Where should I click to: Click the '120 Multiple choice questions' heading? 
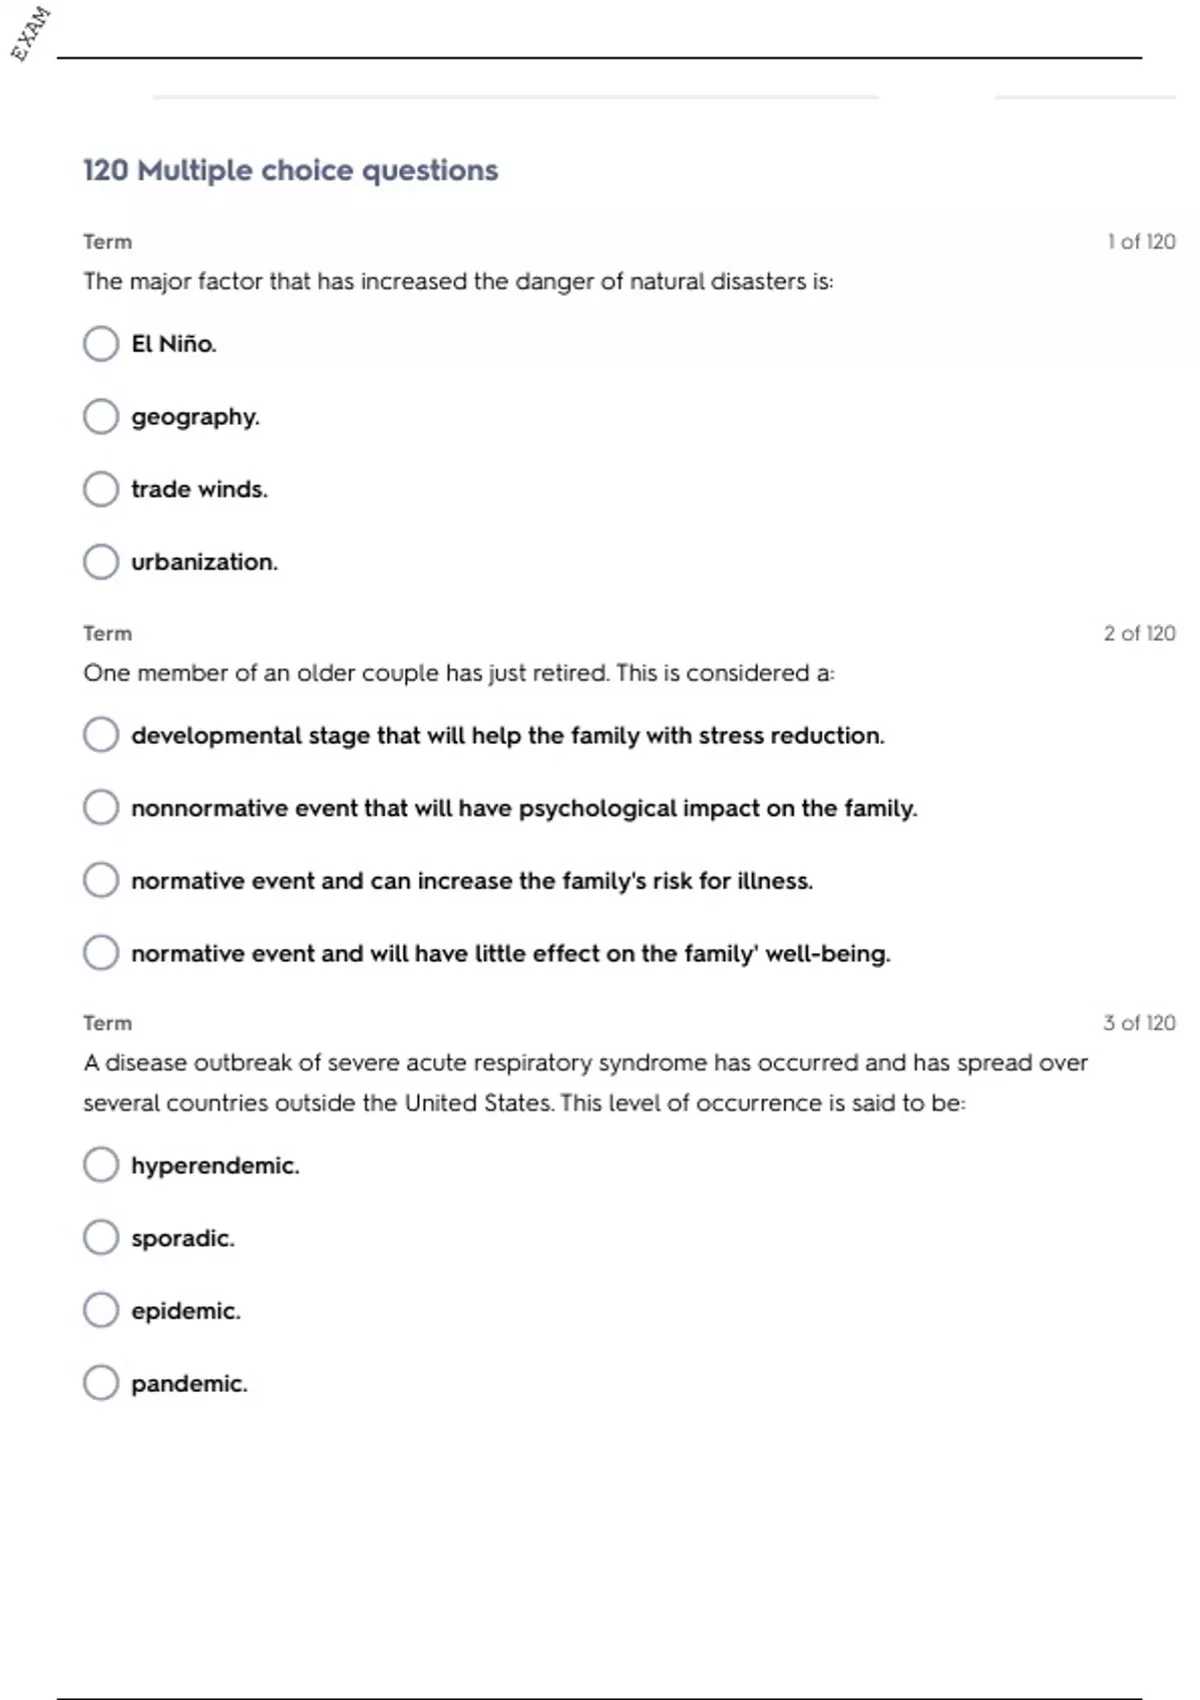(290, 171)
